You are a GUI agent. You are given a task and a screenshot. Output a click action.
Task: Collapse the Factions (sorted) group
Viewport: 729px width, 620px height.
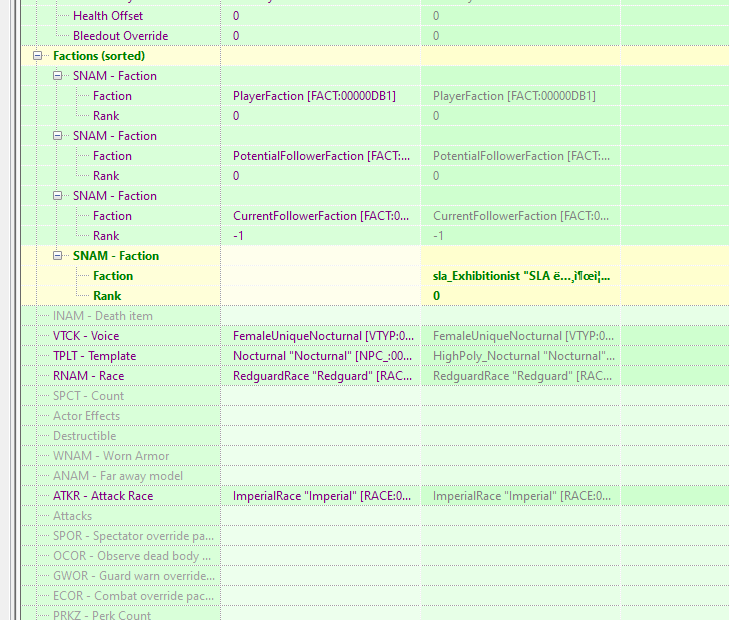(38, 56)
